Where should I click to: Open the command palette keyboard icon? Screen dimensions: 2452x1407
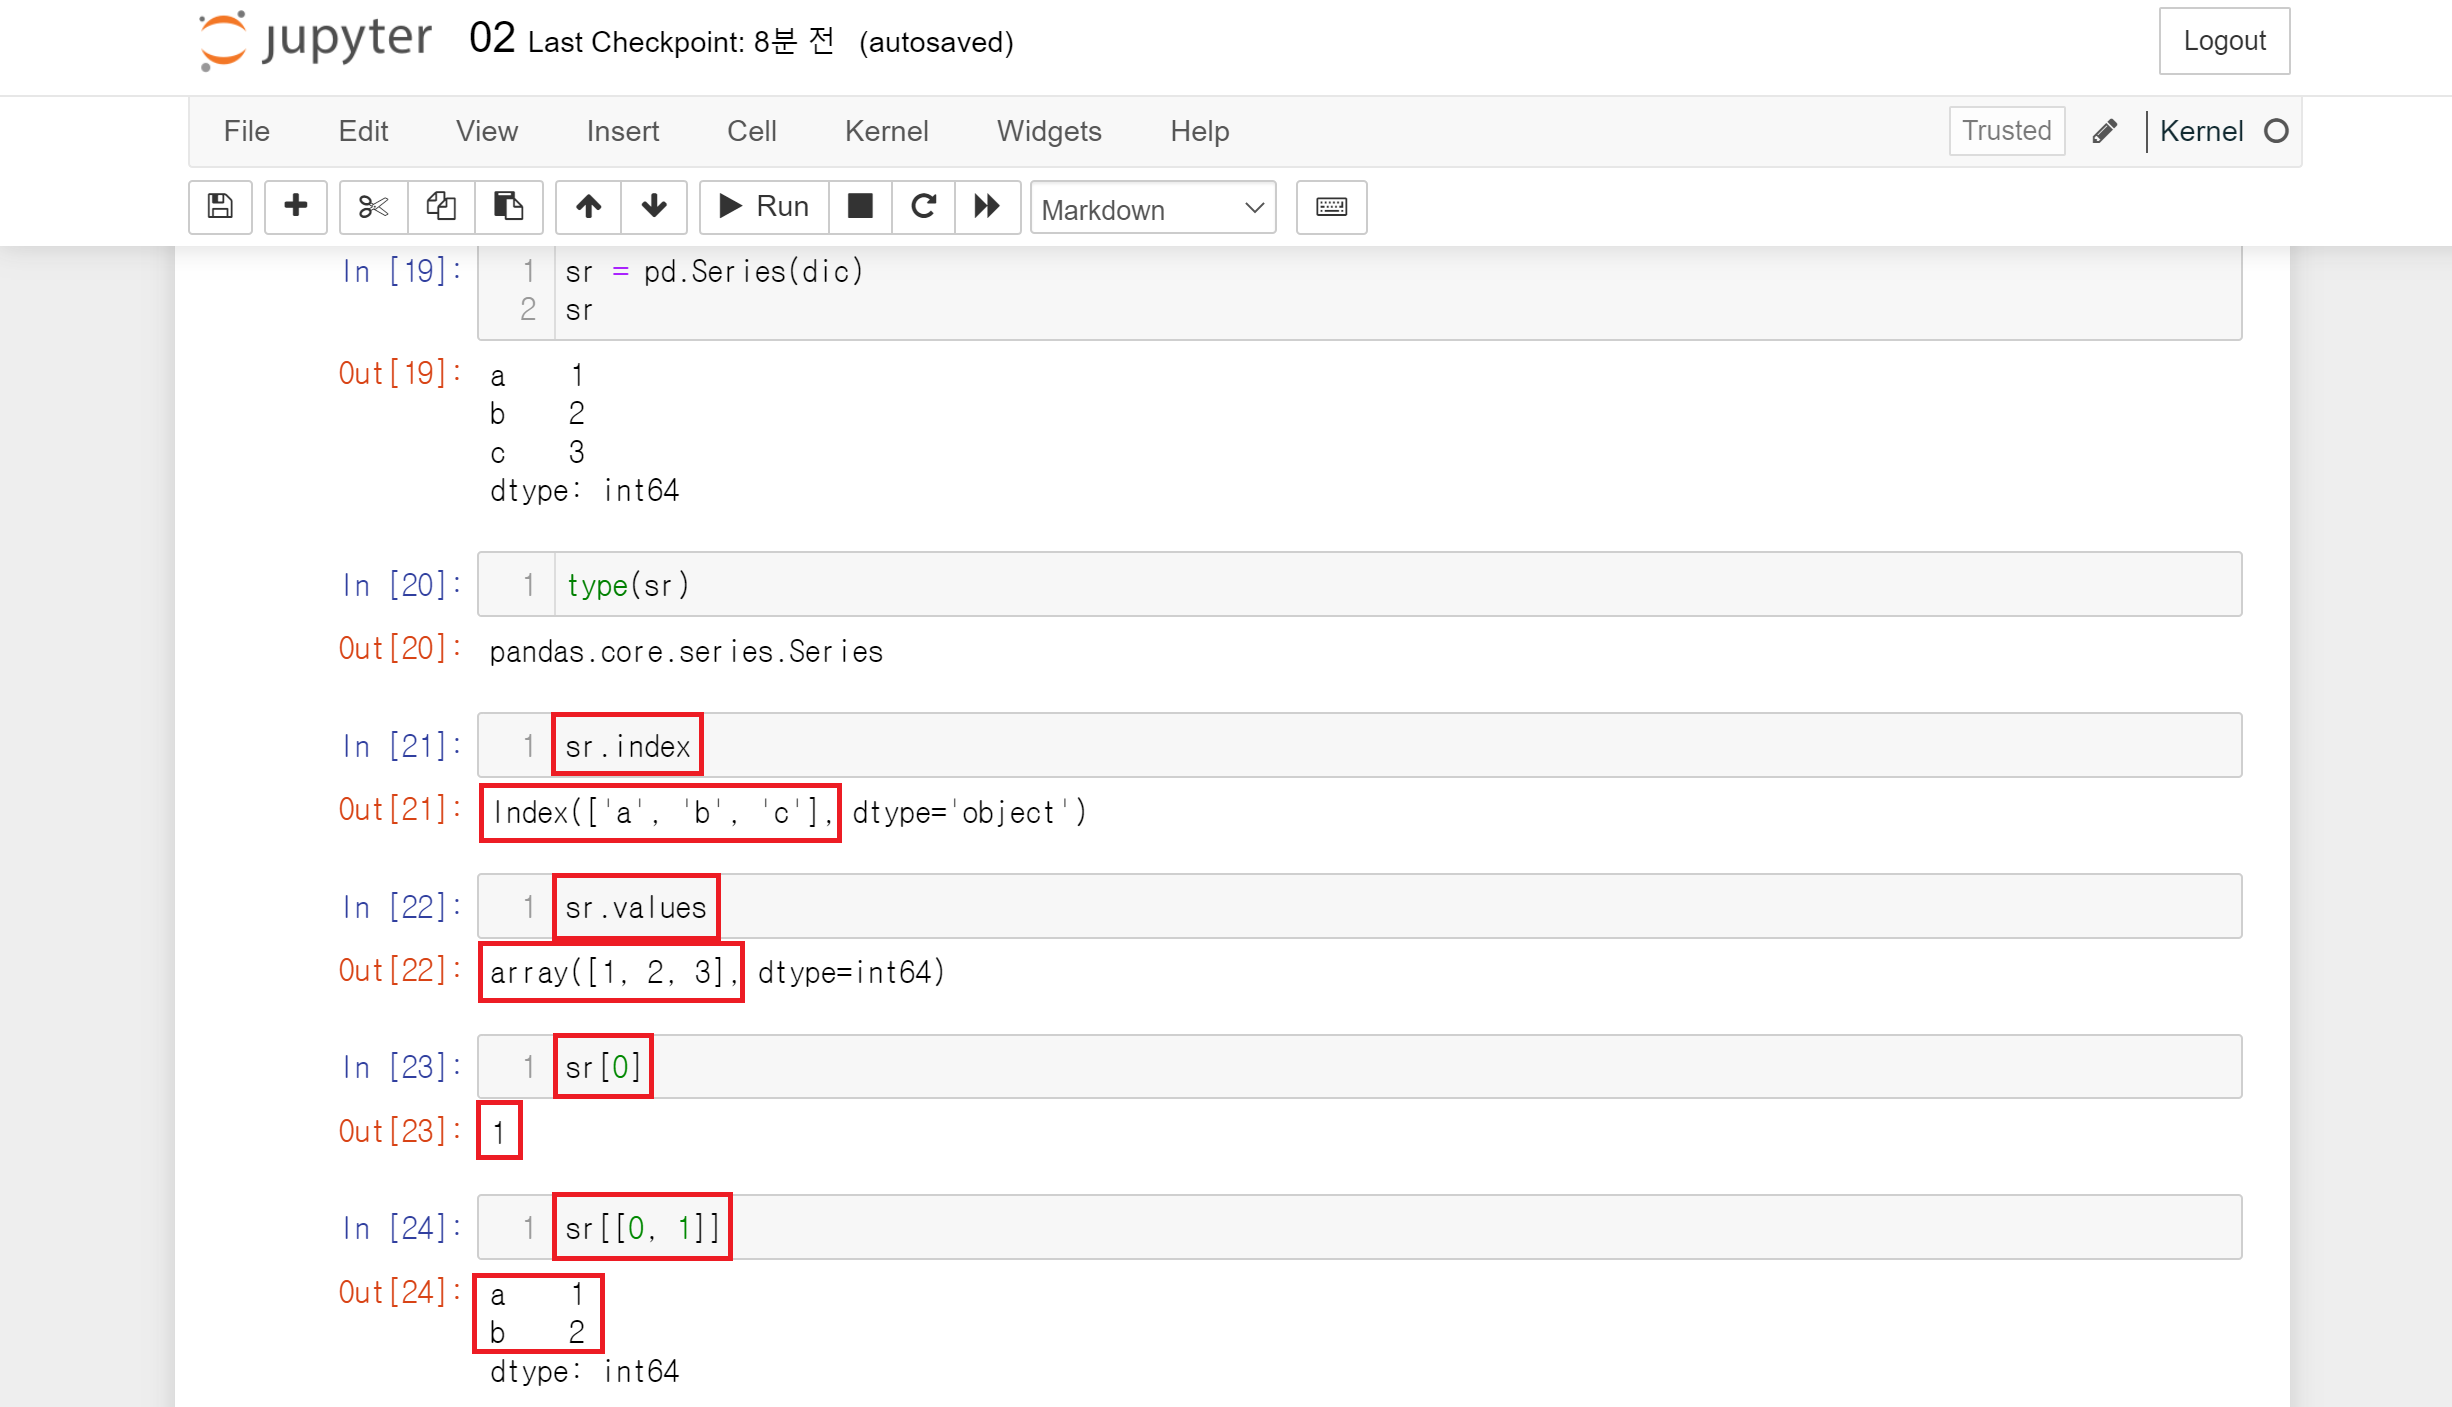click(x=1331, y=207)
